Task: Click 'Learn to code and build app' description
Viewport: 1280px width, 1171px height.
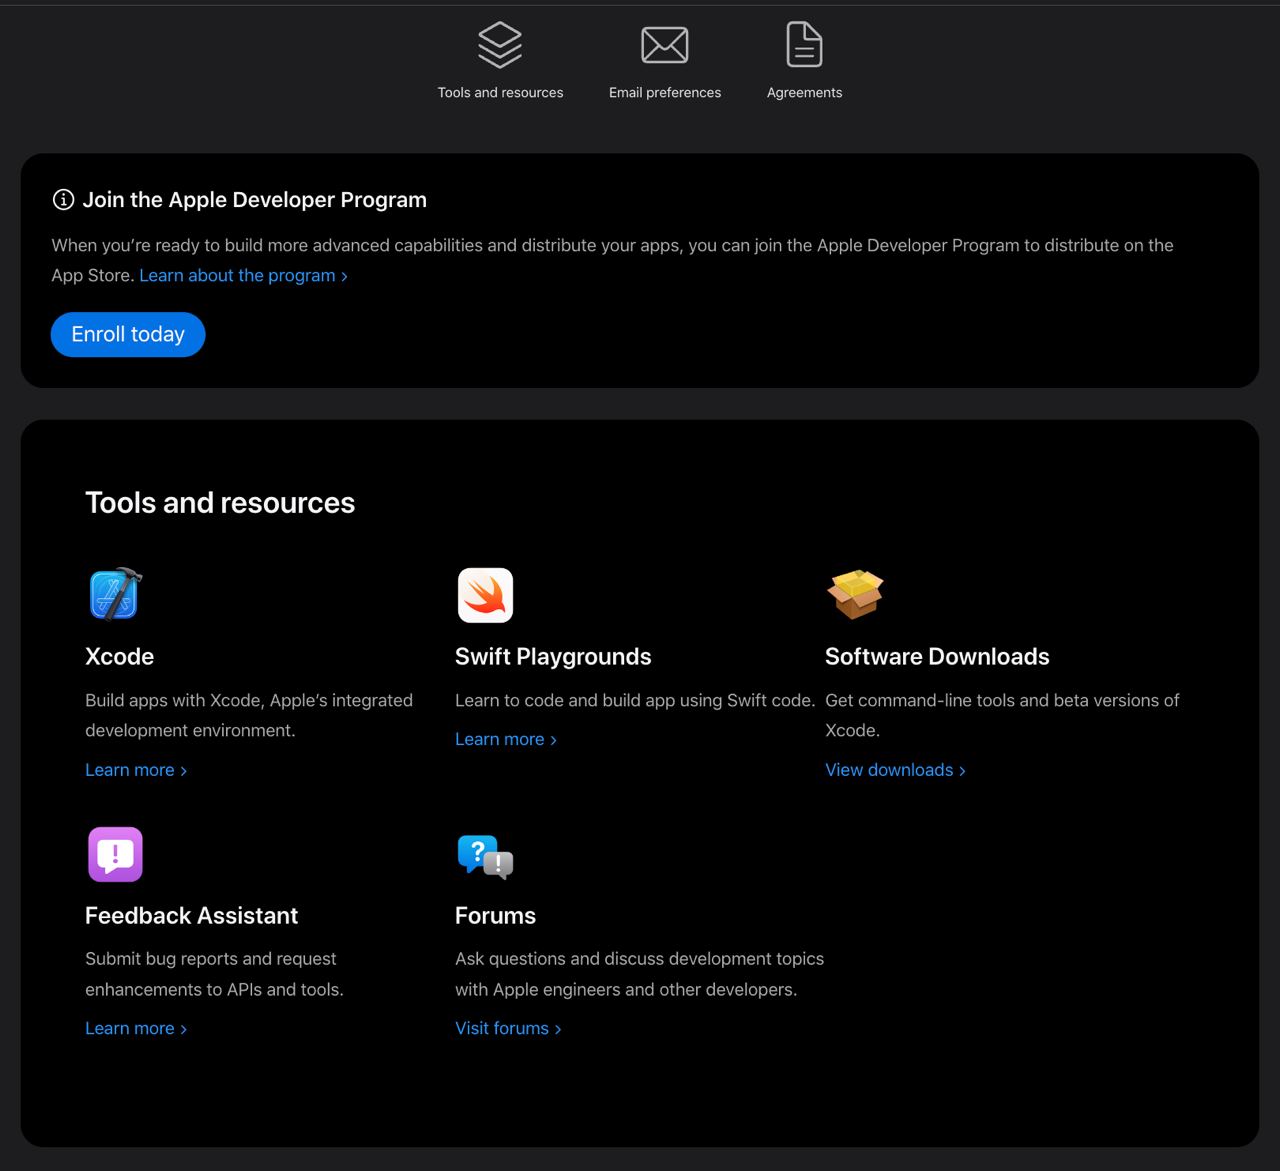Action: pyautogui.click(x=635, y=700)
